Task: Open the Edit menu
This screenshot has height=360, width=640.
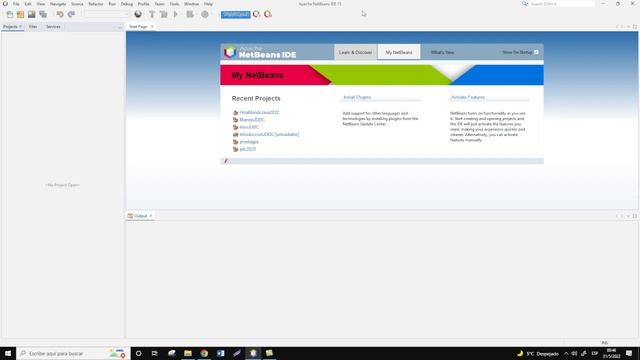Action: click(x=28, y=4)
